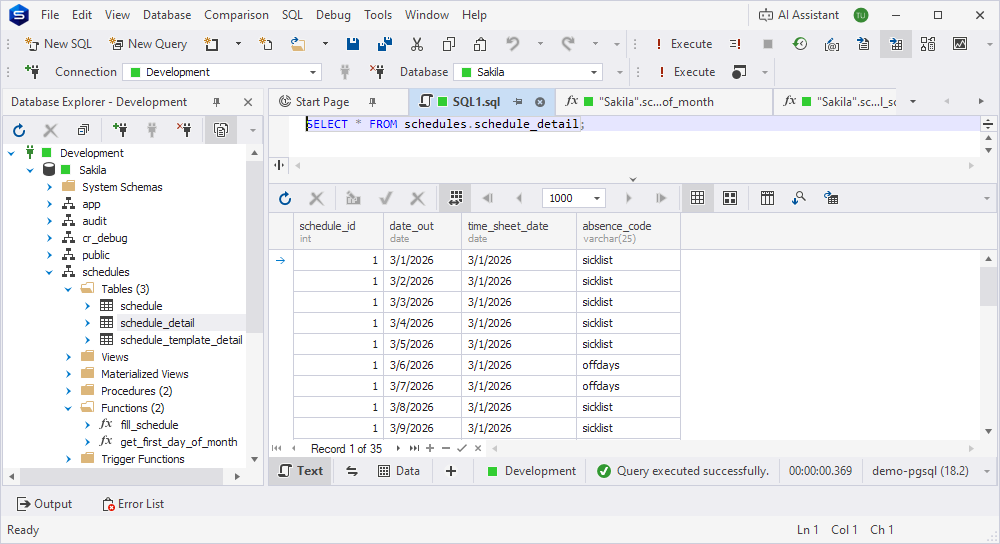Viewport: 1000px width, 544px height.
Task: Switch results to card view
Action: coord(730,198)
